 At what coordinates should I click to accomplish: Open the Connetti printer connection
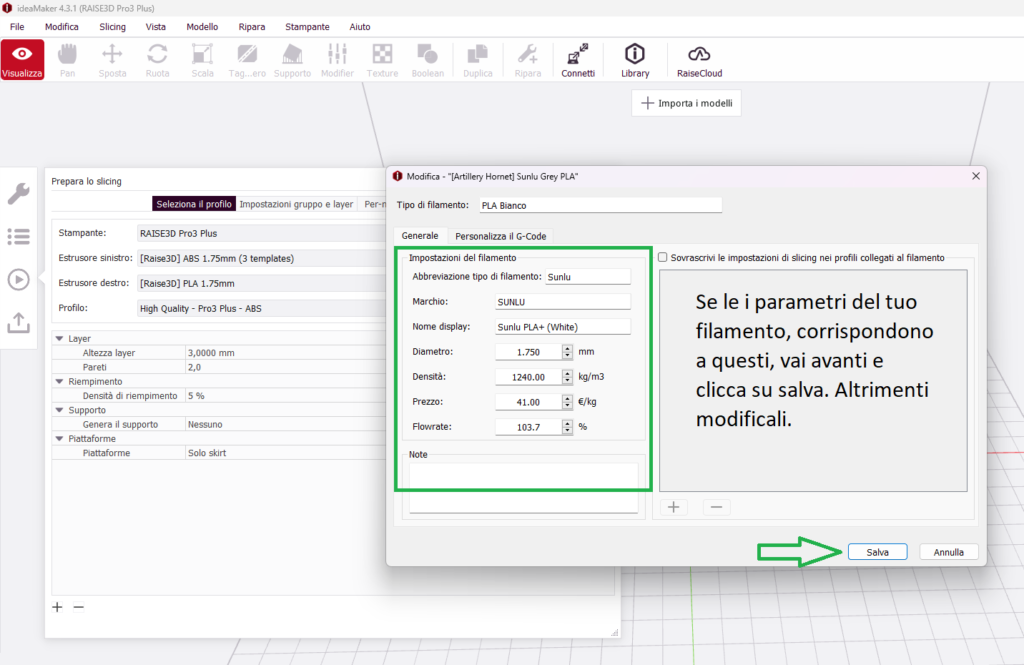click(578, 60)
